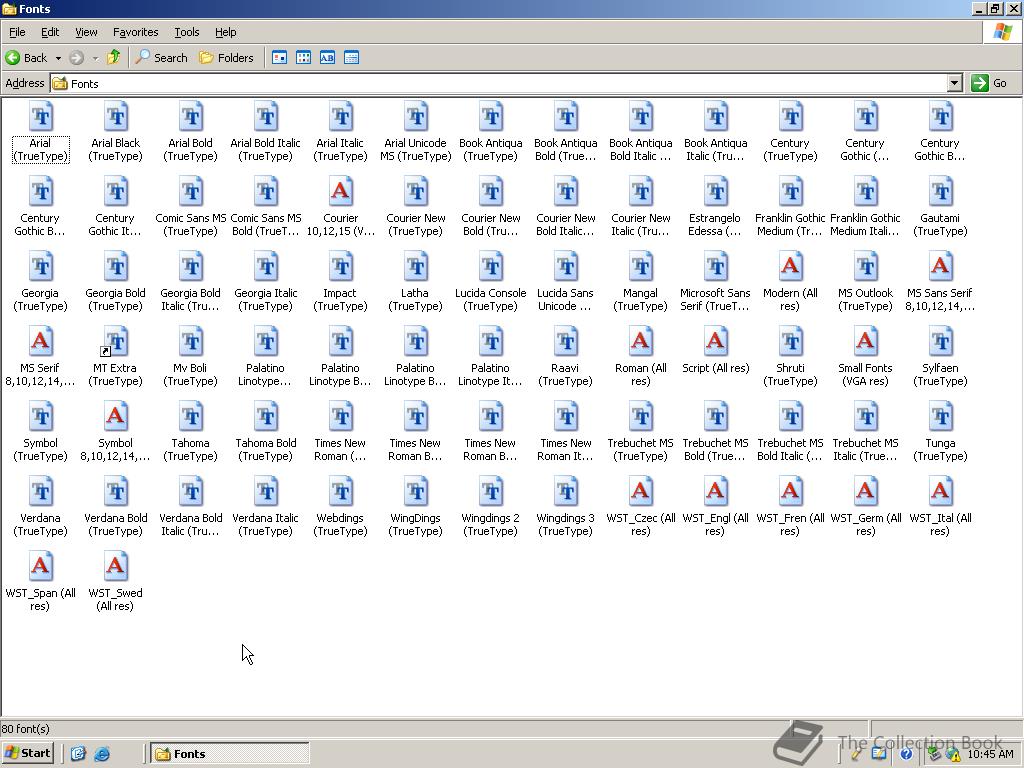1024x768 pixels.
Task: Open the Edit menu
Action: (50, 32)
